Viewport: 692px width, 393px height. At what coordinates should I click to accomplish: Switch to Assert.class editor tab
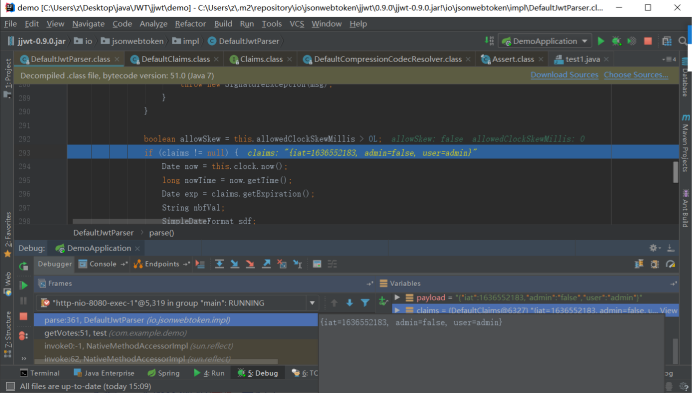coord(513,59)
